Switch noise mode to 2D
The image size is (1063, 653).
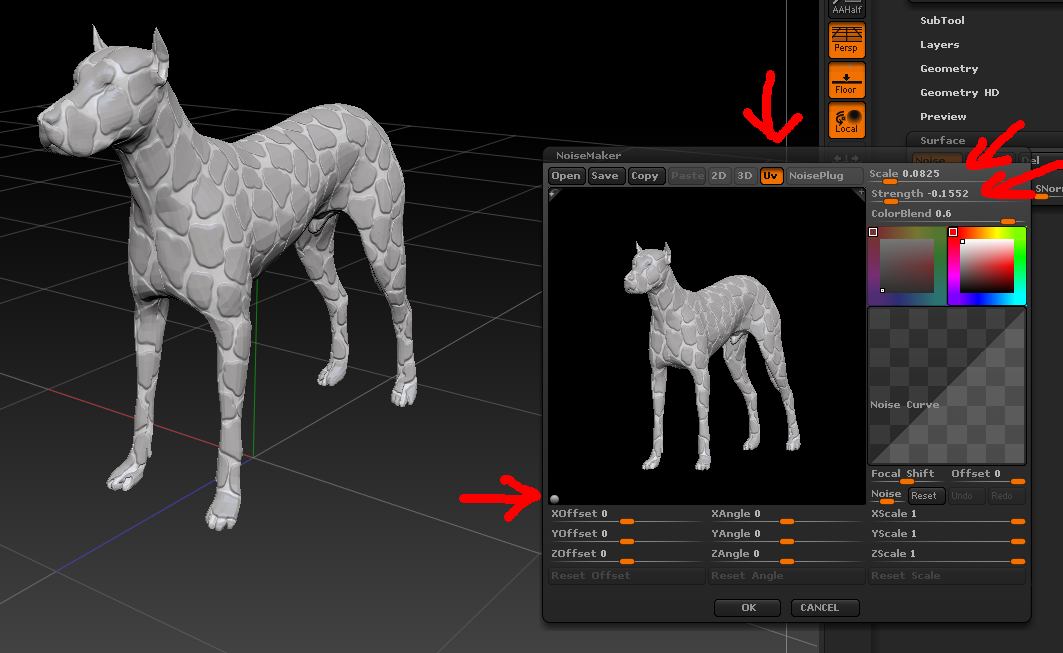tap(719, 176)
